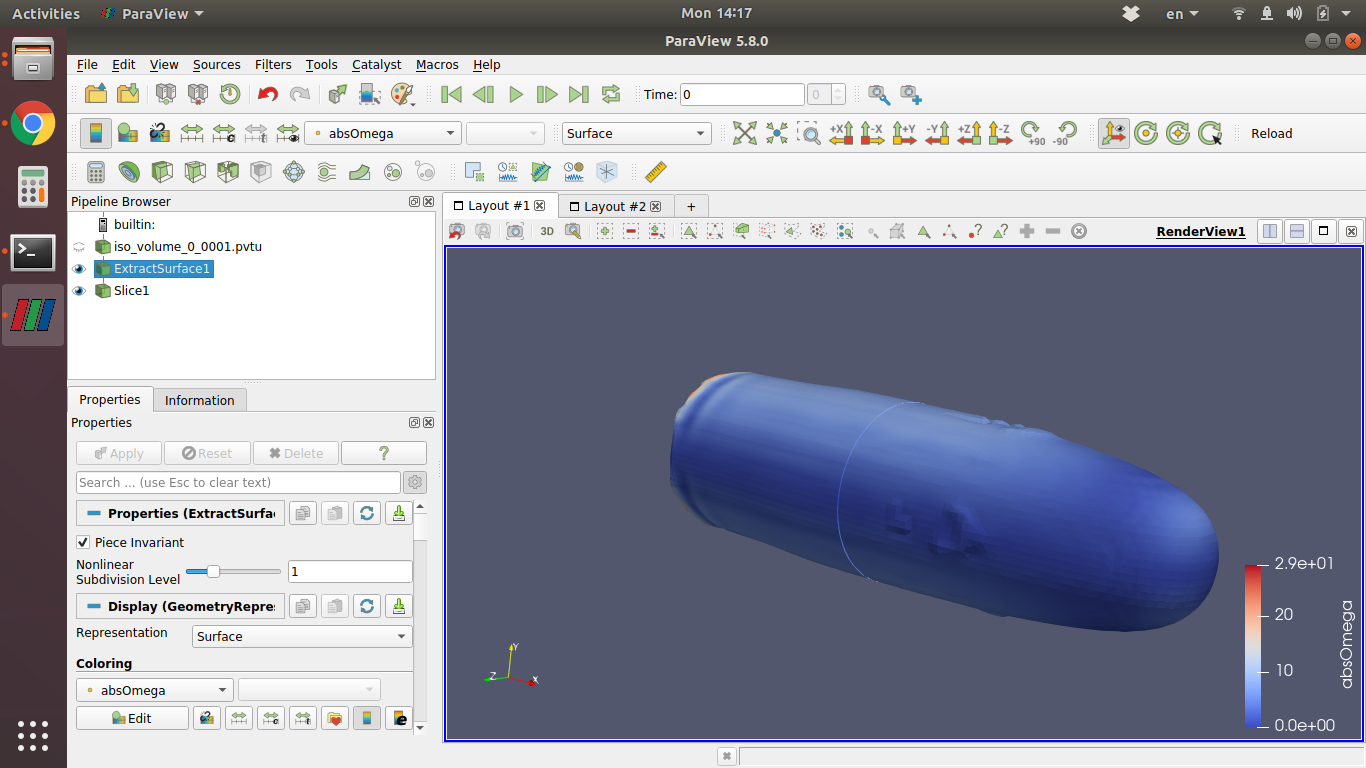Open the Sources menu
This screenshot has width=1366, height=768.
[x=216, y=64]
